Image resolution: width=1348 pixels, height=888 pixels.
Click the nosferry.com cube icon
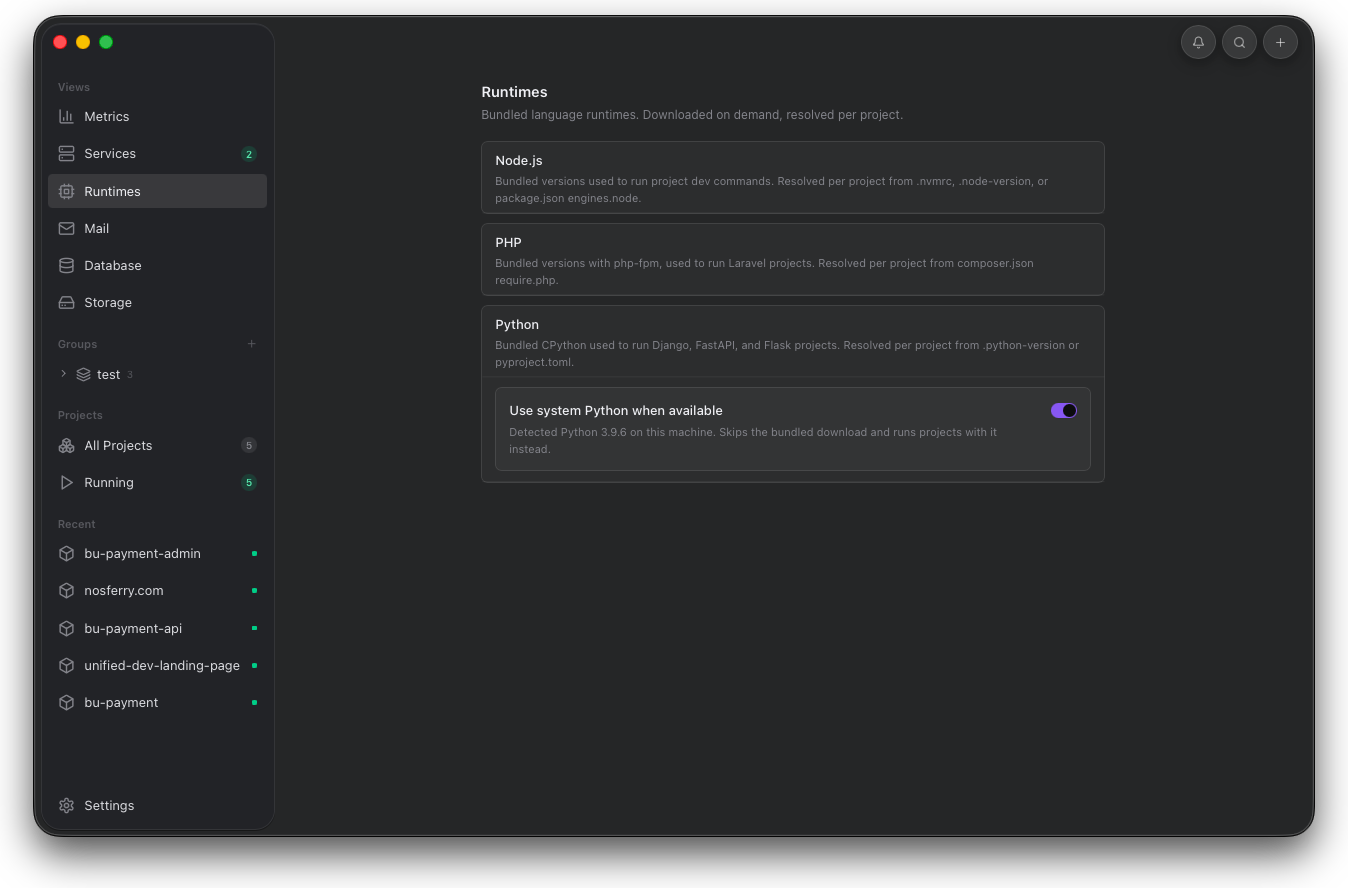(x=66, y=590)
